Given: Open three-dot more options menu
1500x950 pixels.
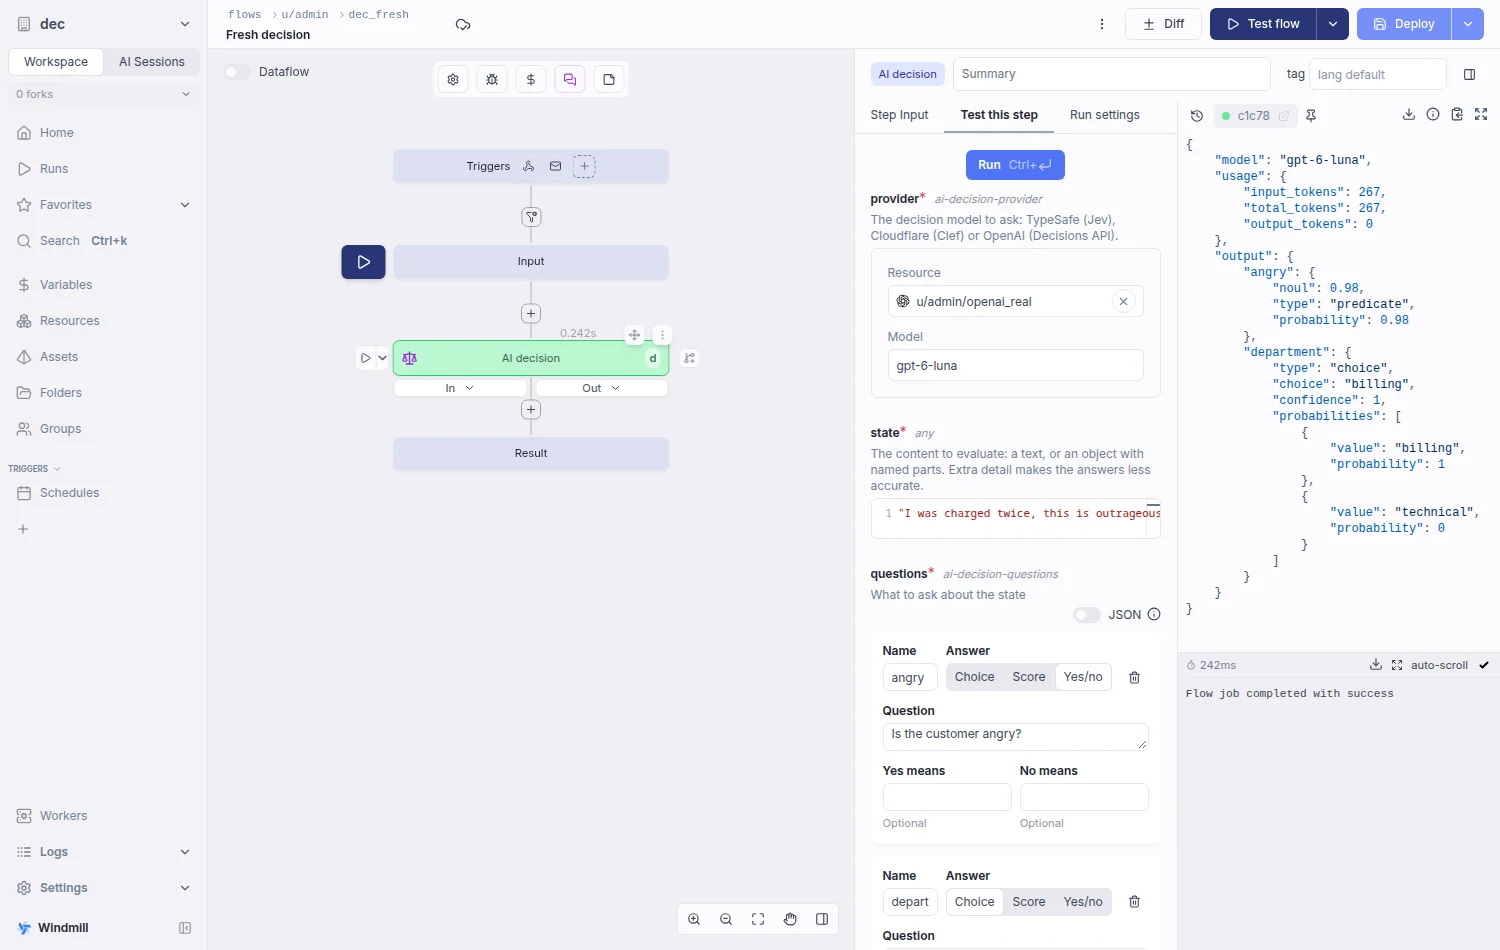Looking at the screenshot, I should tap(1102, 24).
